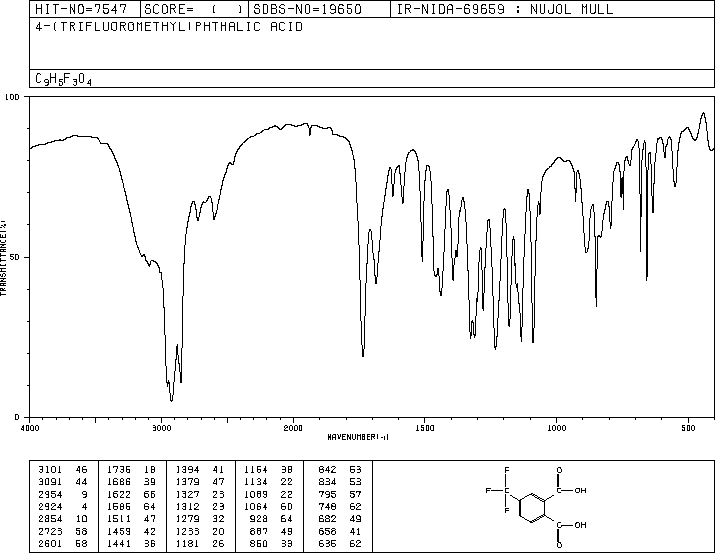The width and height of the screenshot is (715, 553).
Task: Click the 500 wavenumber axis label
Action: click(x=688, y=428)
